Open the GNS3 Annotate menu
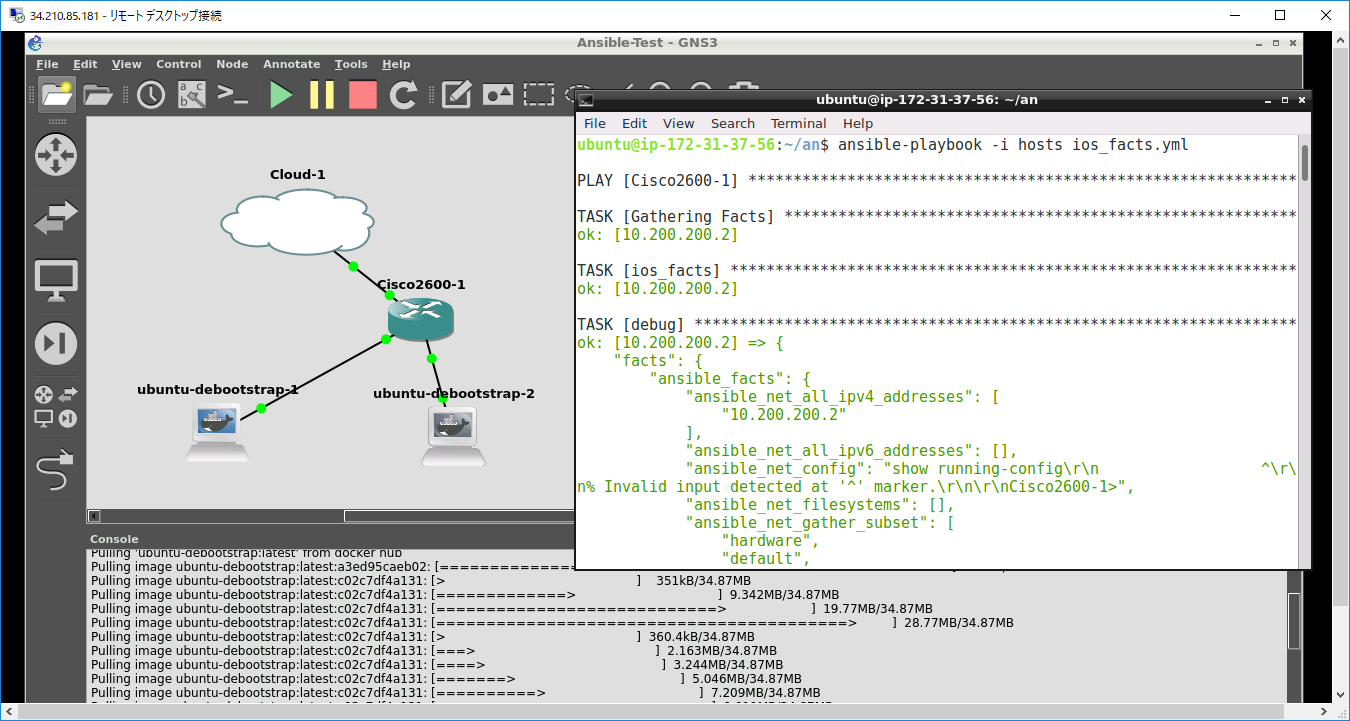 tap(291, 64)
